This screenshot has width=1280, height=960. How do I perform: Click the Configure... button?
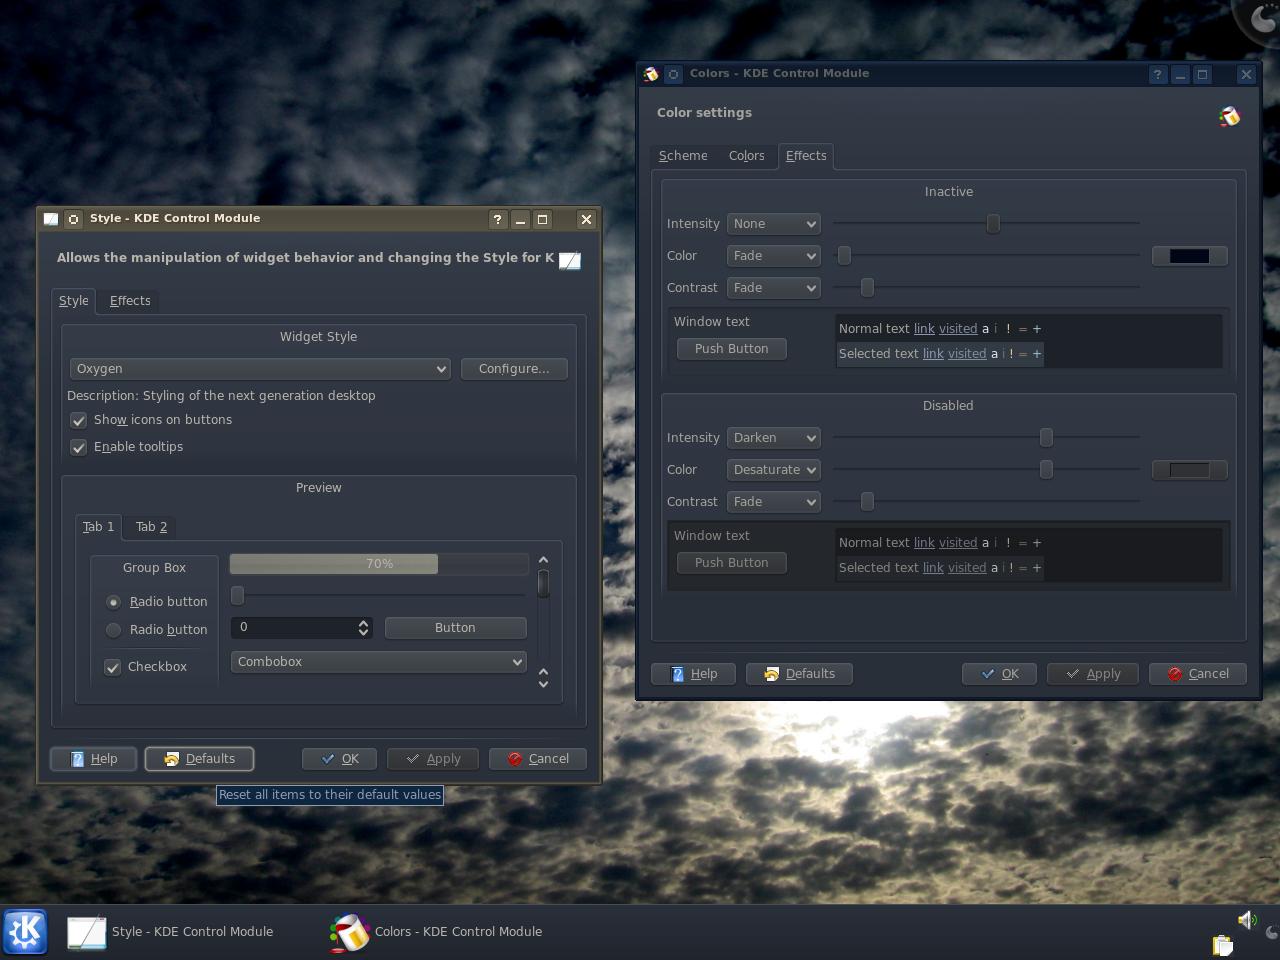tap(514, 369)
